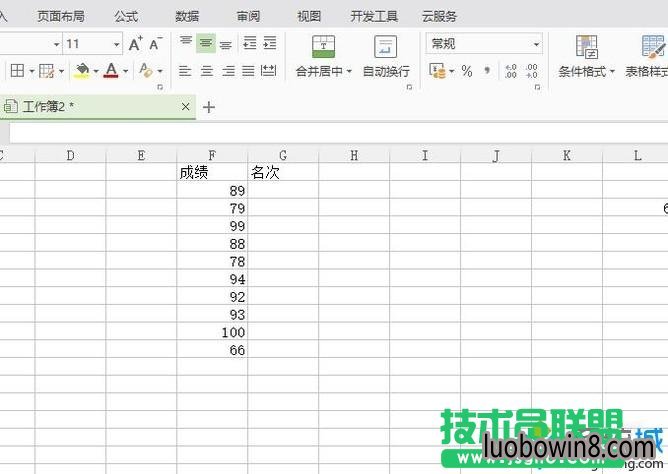Open the 合并居中 dropdown arrow

(x=349, y=71)
